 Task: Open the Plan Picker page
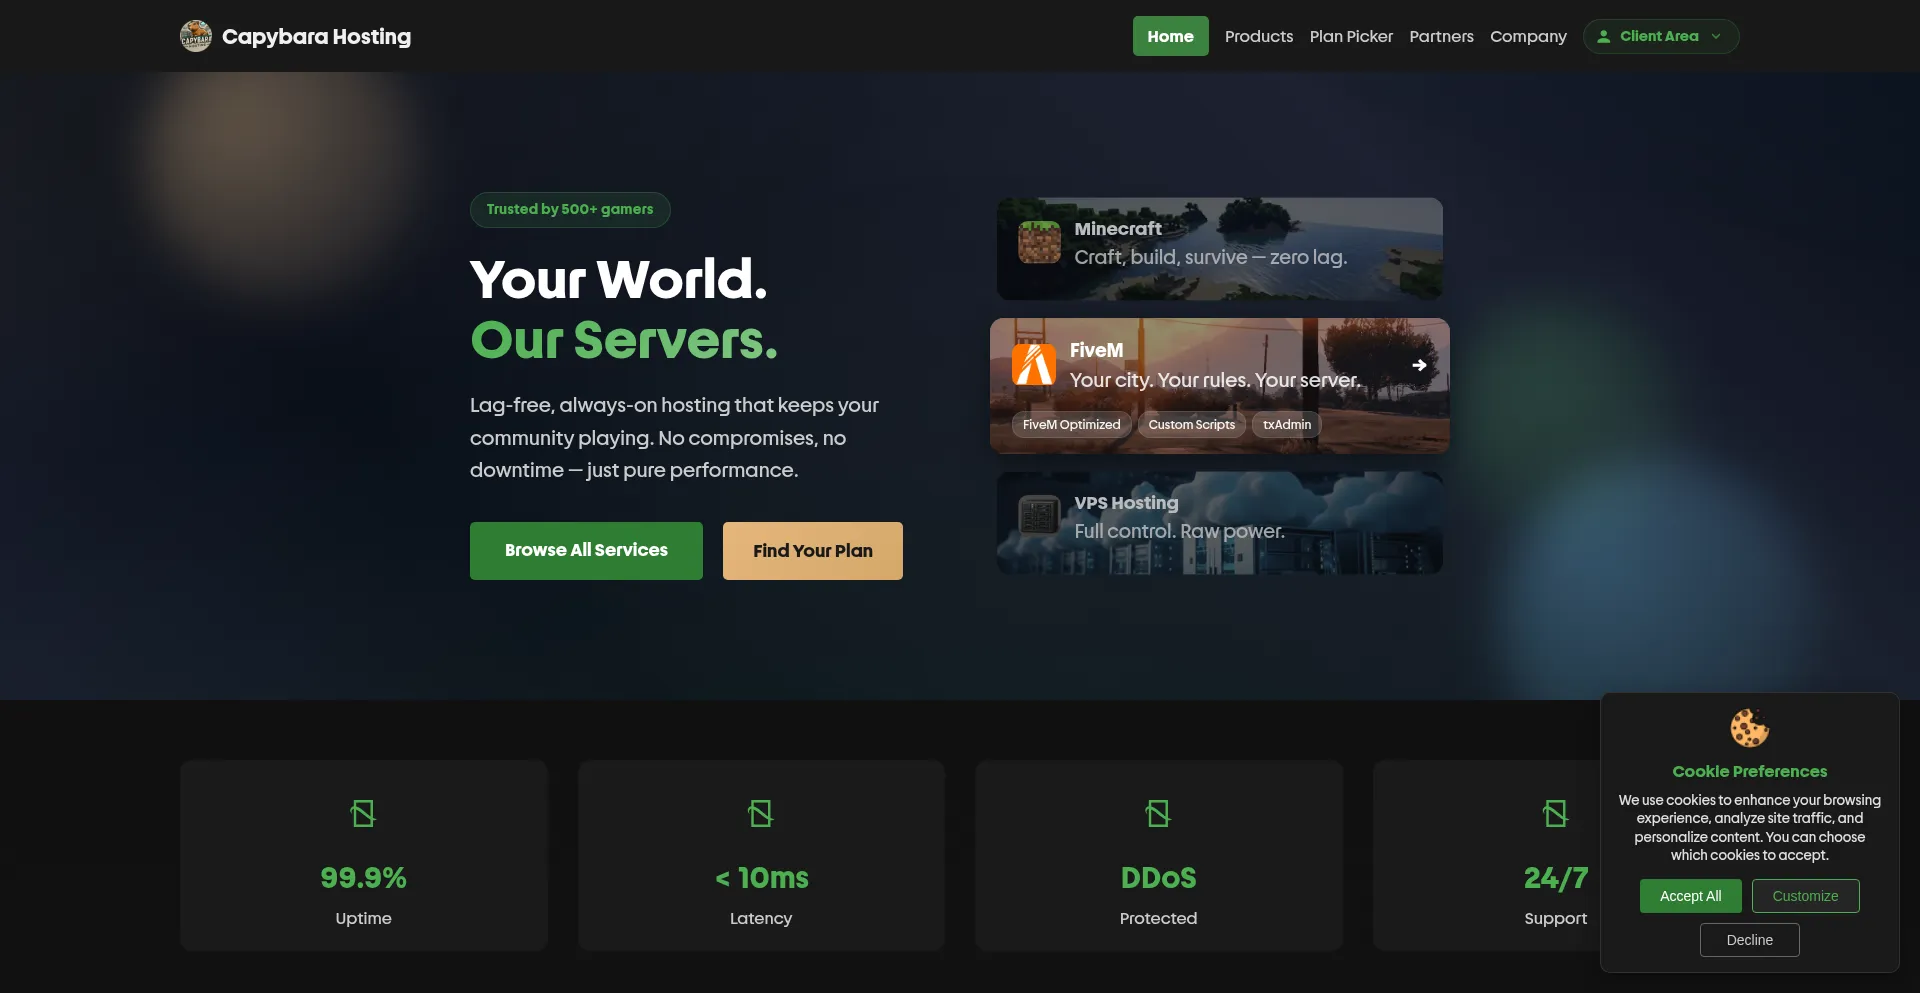pyautogui.click(x=1351, y=36)
